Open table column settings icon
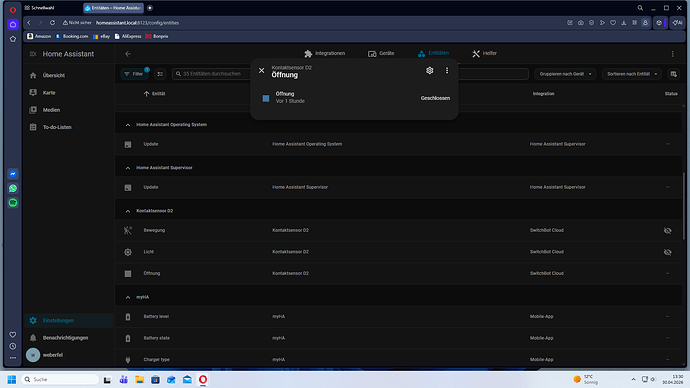 point(673,74)
